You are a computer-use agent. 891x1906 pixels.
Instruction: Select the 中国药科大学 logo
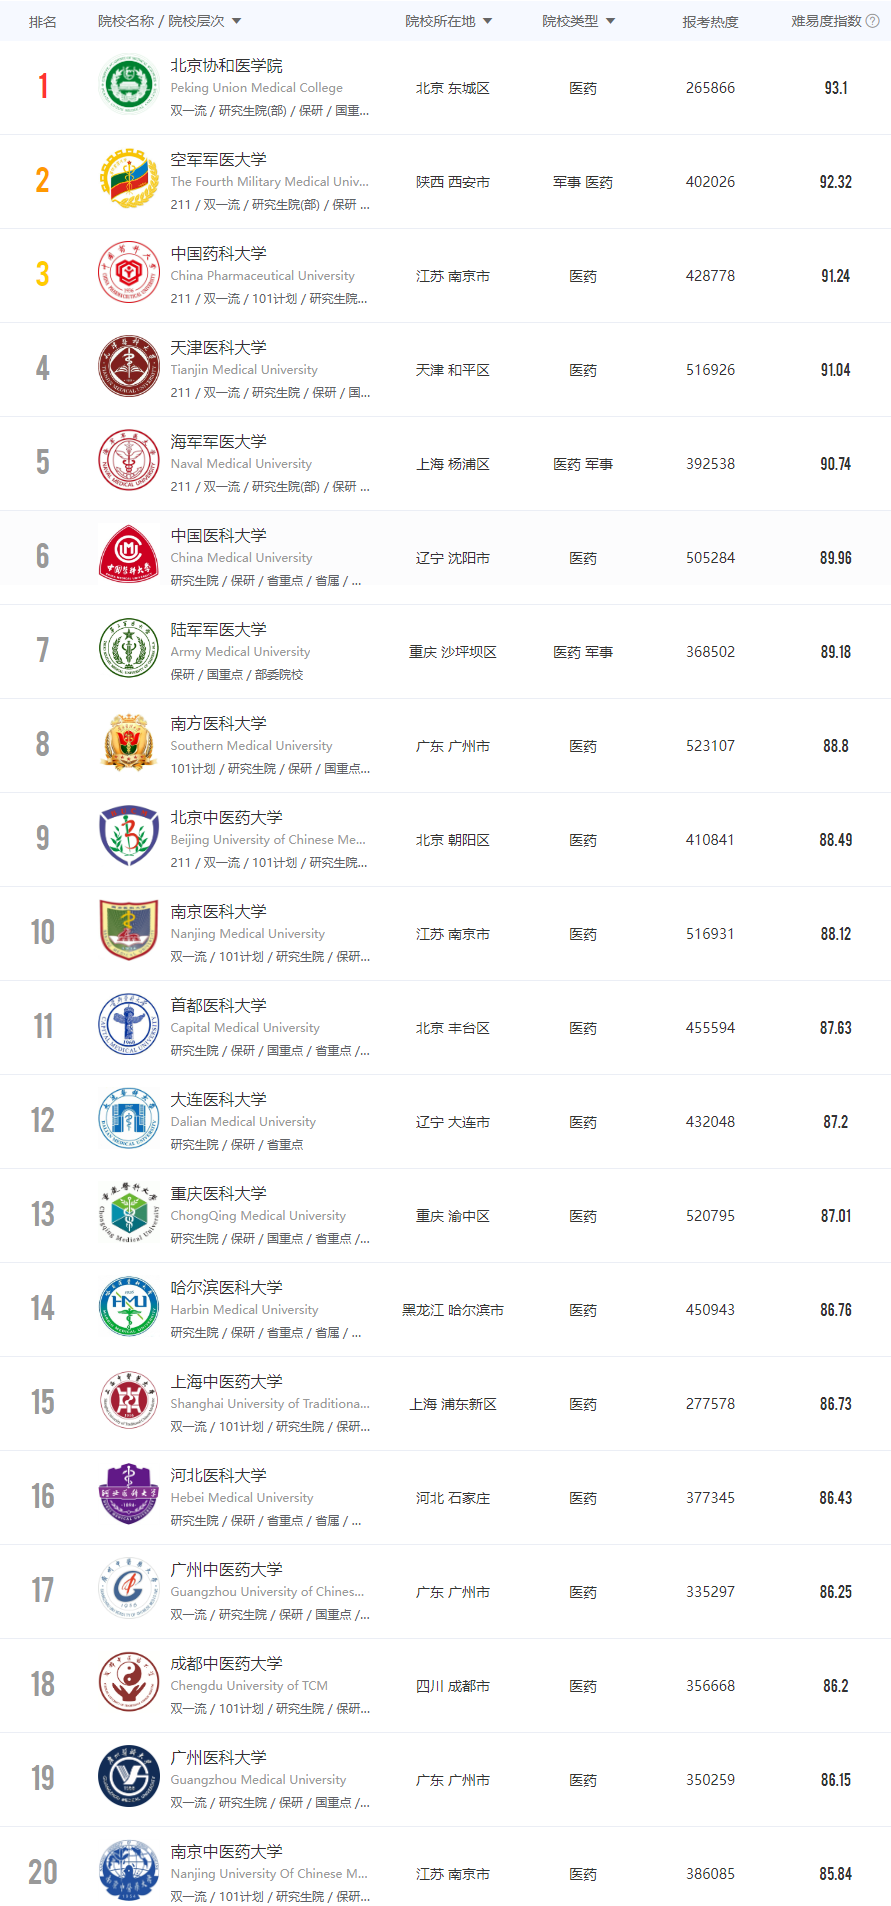tap(129, 274)
